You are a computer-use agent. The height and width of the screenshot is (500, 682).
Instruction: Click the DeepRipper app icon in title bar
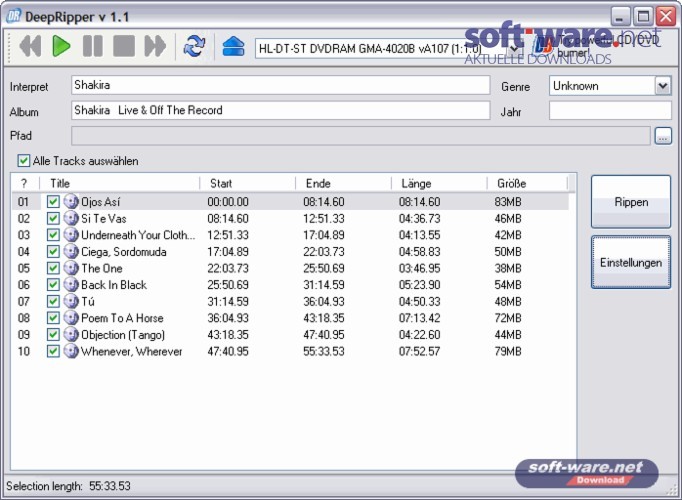pos(14,16)
